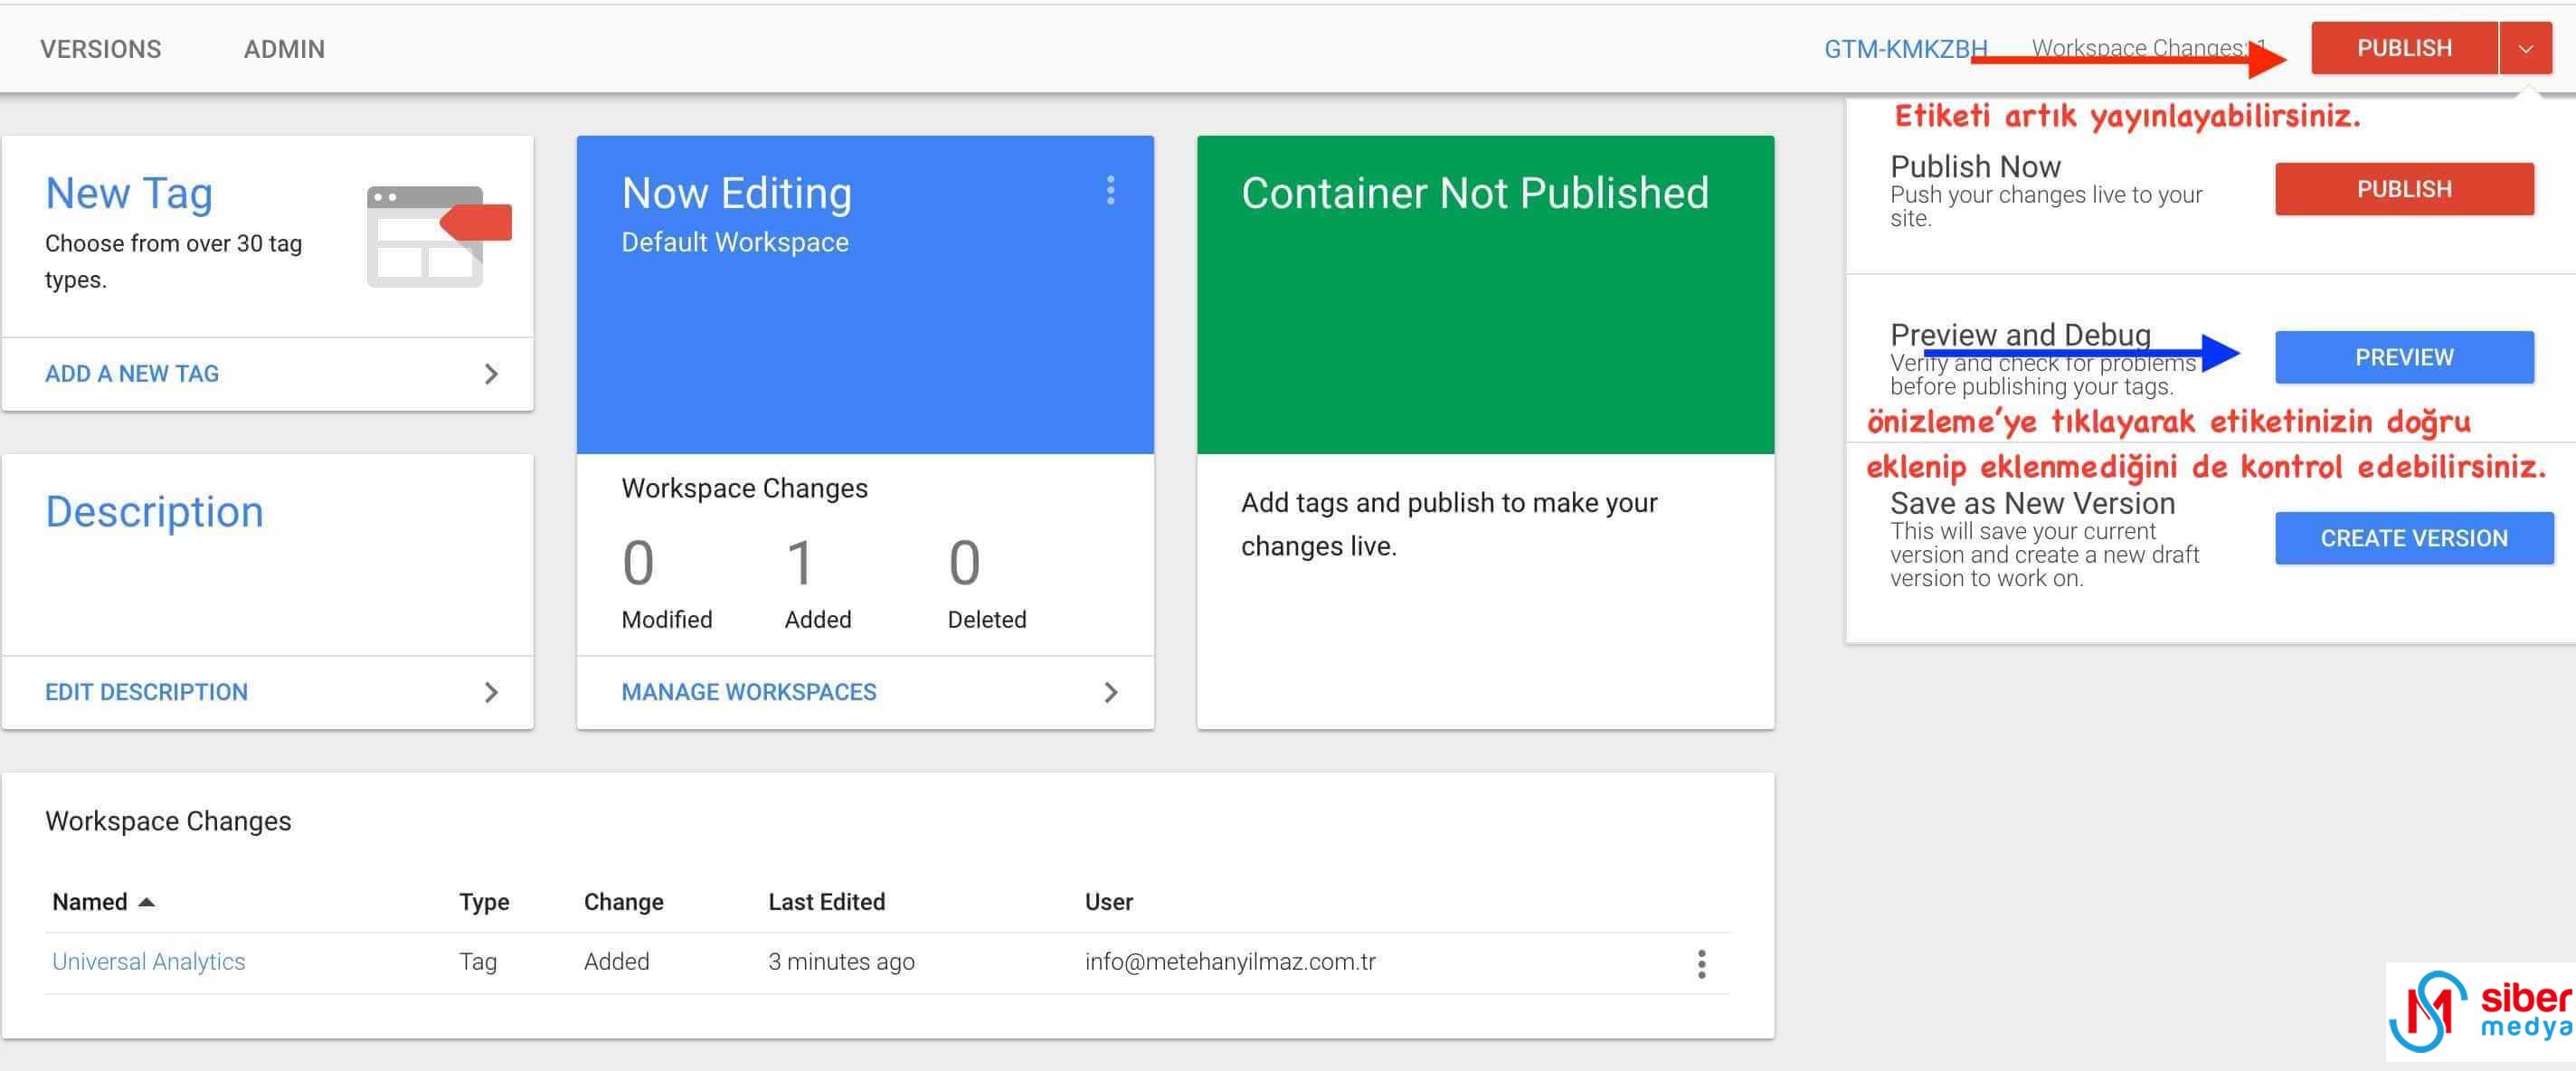Open the Universal Analytics tag link
Screen dimensions: 2576x1071
pyautogui.click(x=148, y=961)
